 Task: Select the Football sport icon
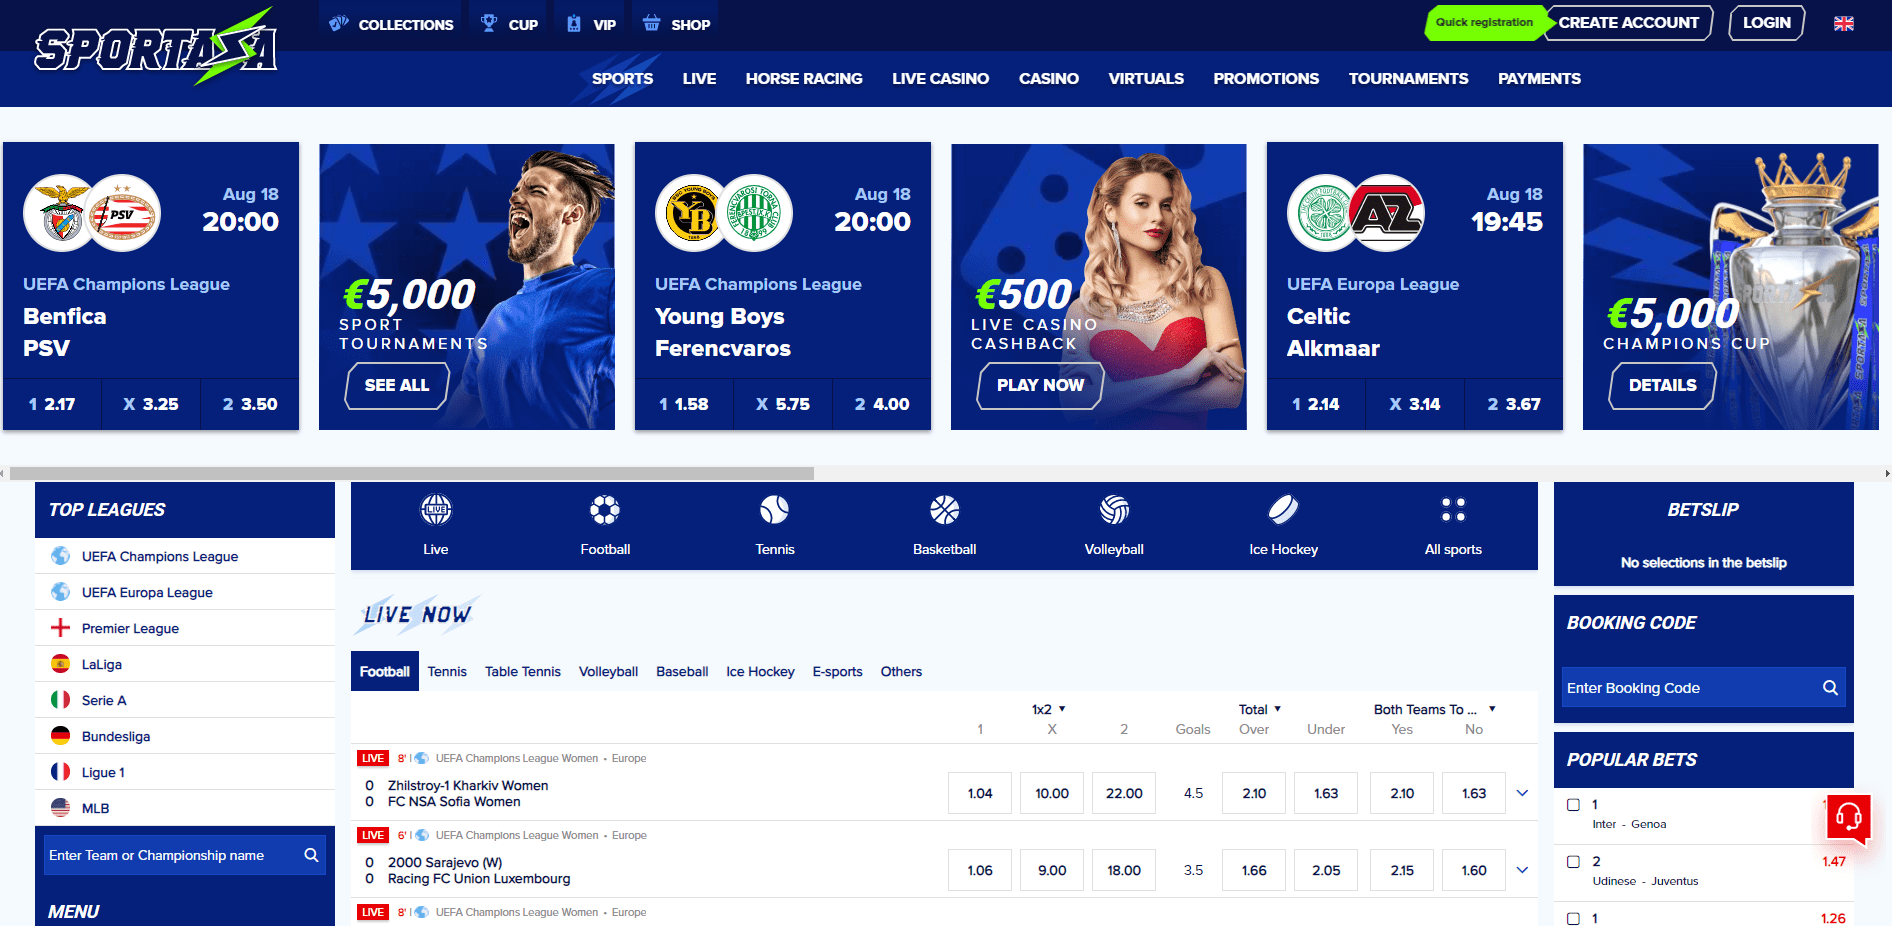(x=605, y=510)
